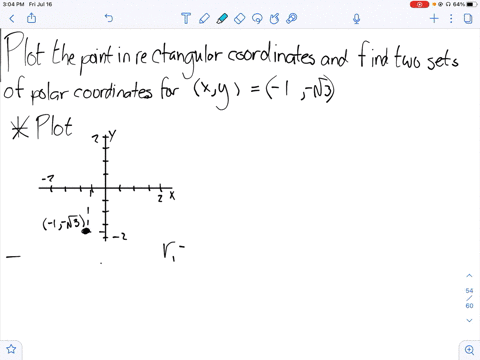The width and height of the screenshot is (480, 360).
Task: Go back to the notes library
Action: tap(12, 18)
